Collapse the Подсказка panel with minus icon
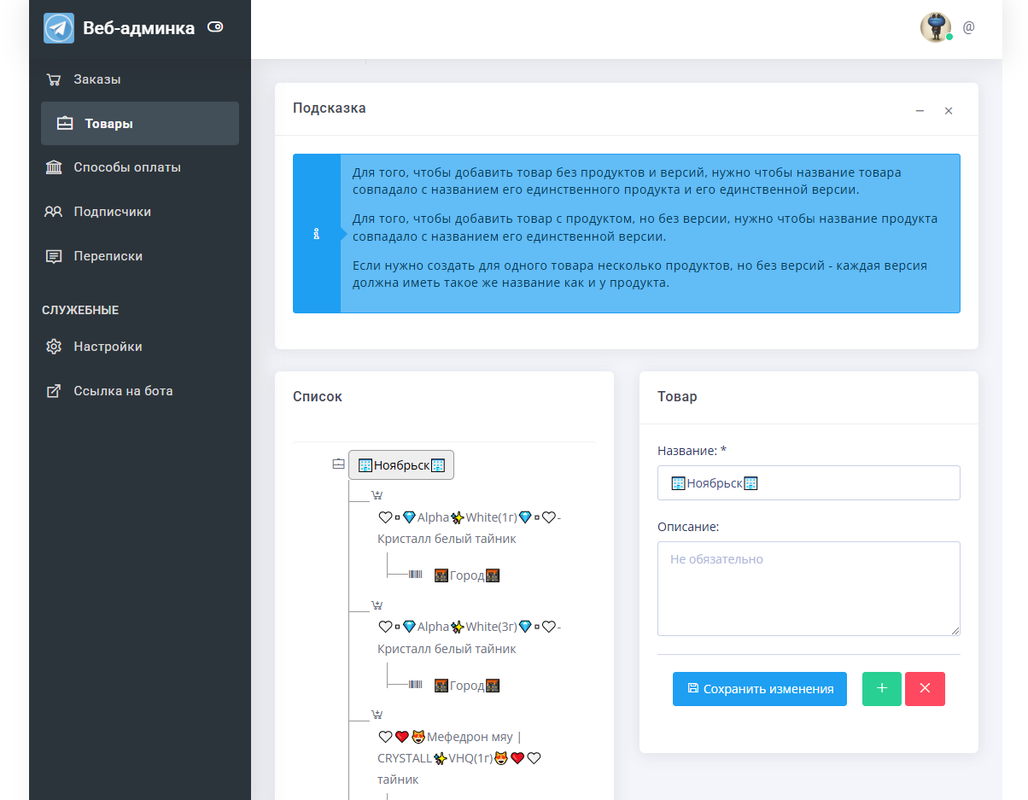The height and width of the screenshot is (800, 1028). coord(920,111)
